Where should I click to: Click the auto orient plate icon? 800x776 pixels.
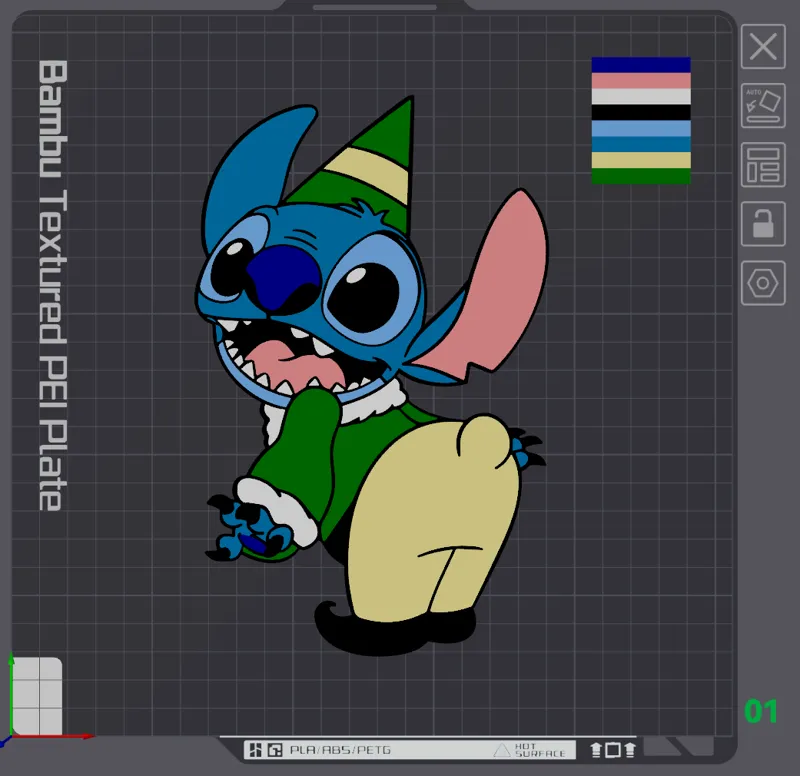click(x=763, y=106)
